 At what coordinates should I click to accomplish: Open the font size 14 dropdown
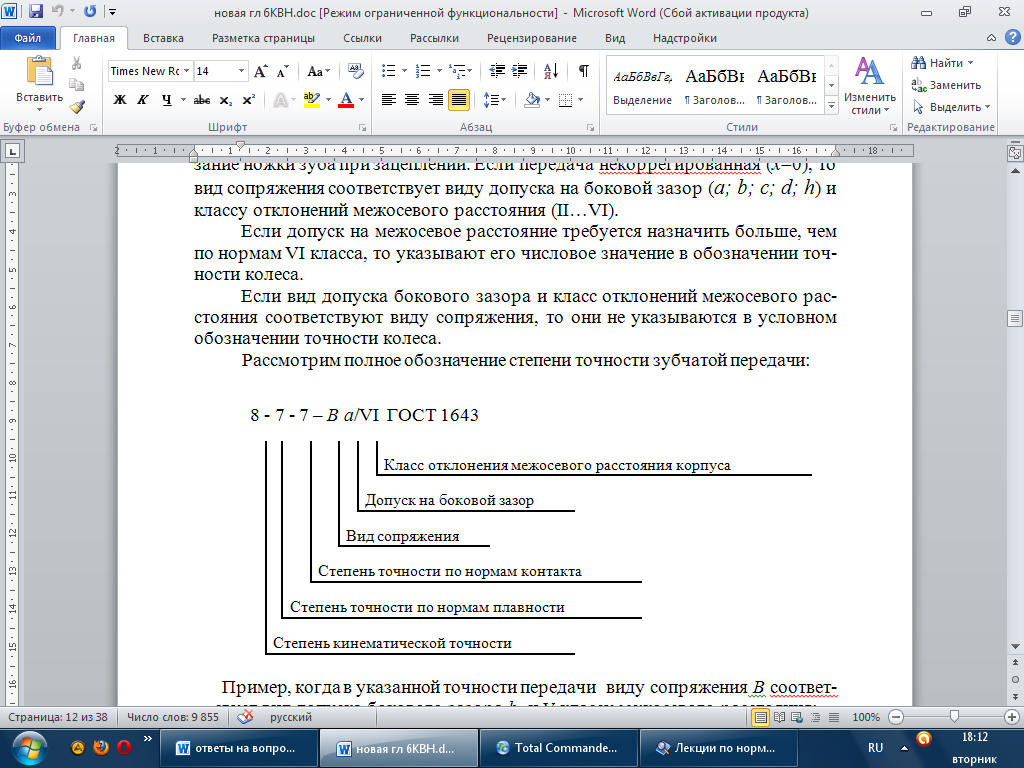click(241, 71)
